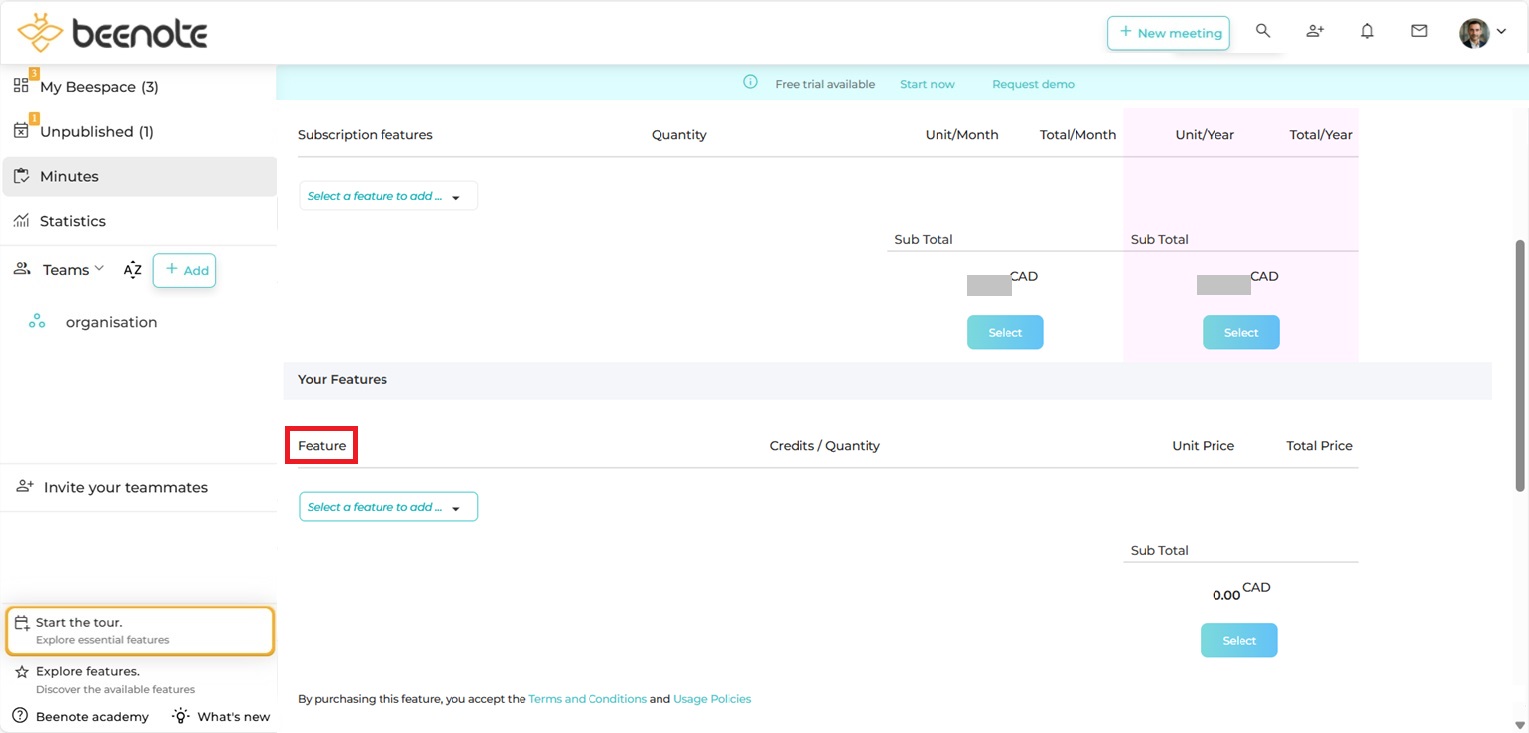The width and height of the screenshot is (1529, 733).
Task: Click the notifications bell icon
Action: click(1367, 31)
